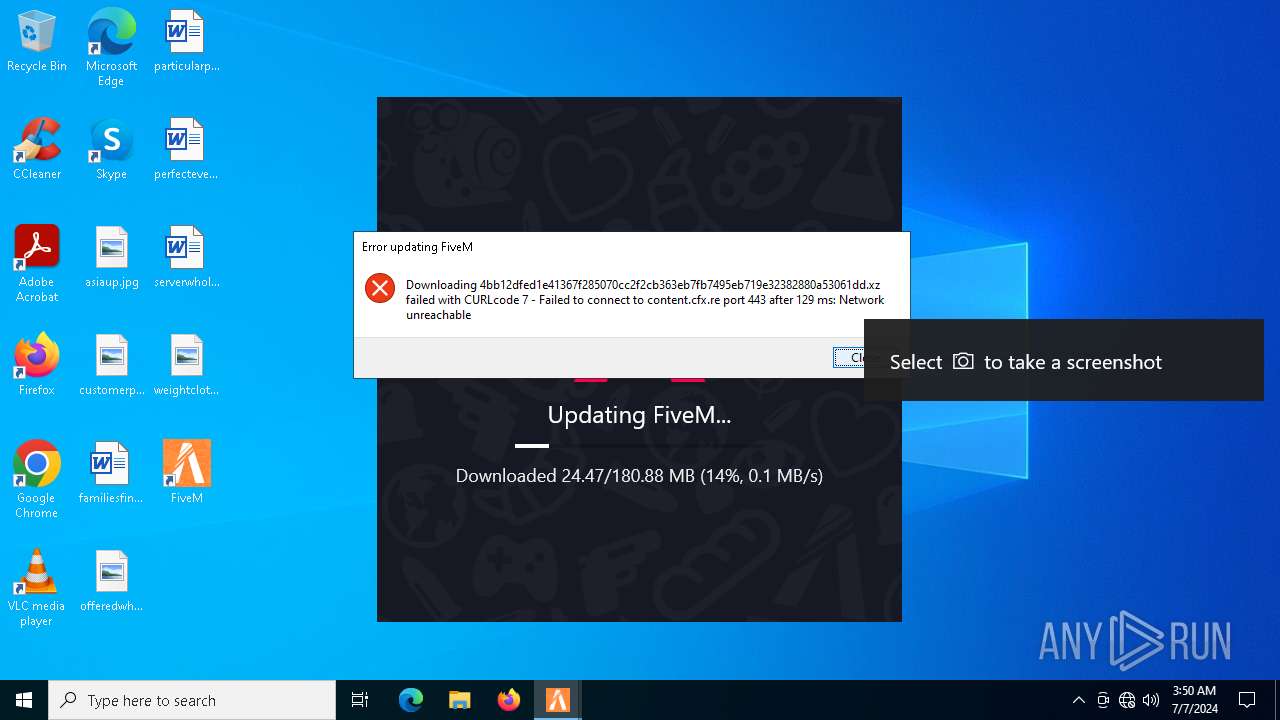This screenshot has width=1280, height=720.
Task: Open the Action Center notifications icon
Action: (x=1247, y=700)
